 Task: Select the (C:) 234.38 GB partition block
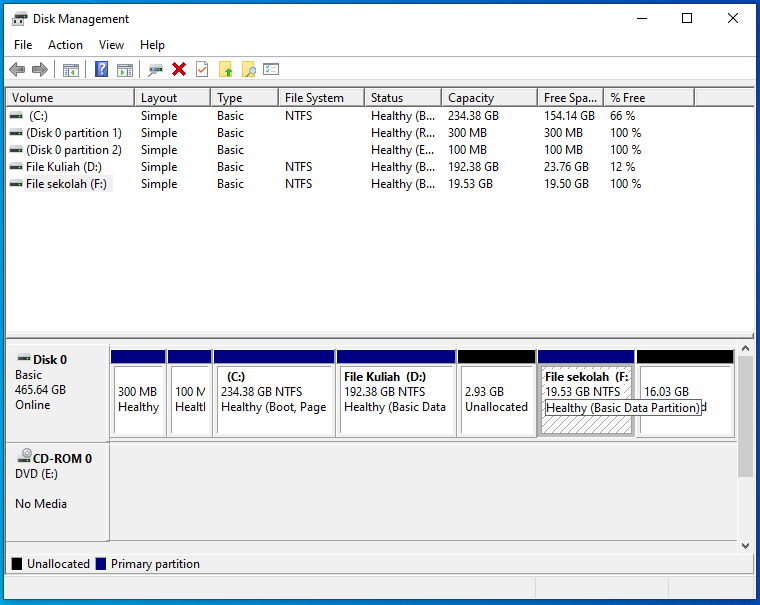click(273, 400)
